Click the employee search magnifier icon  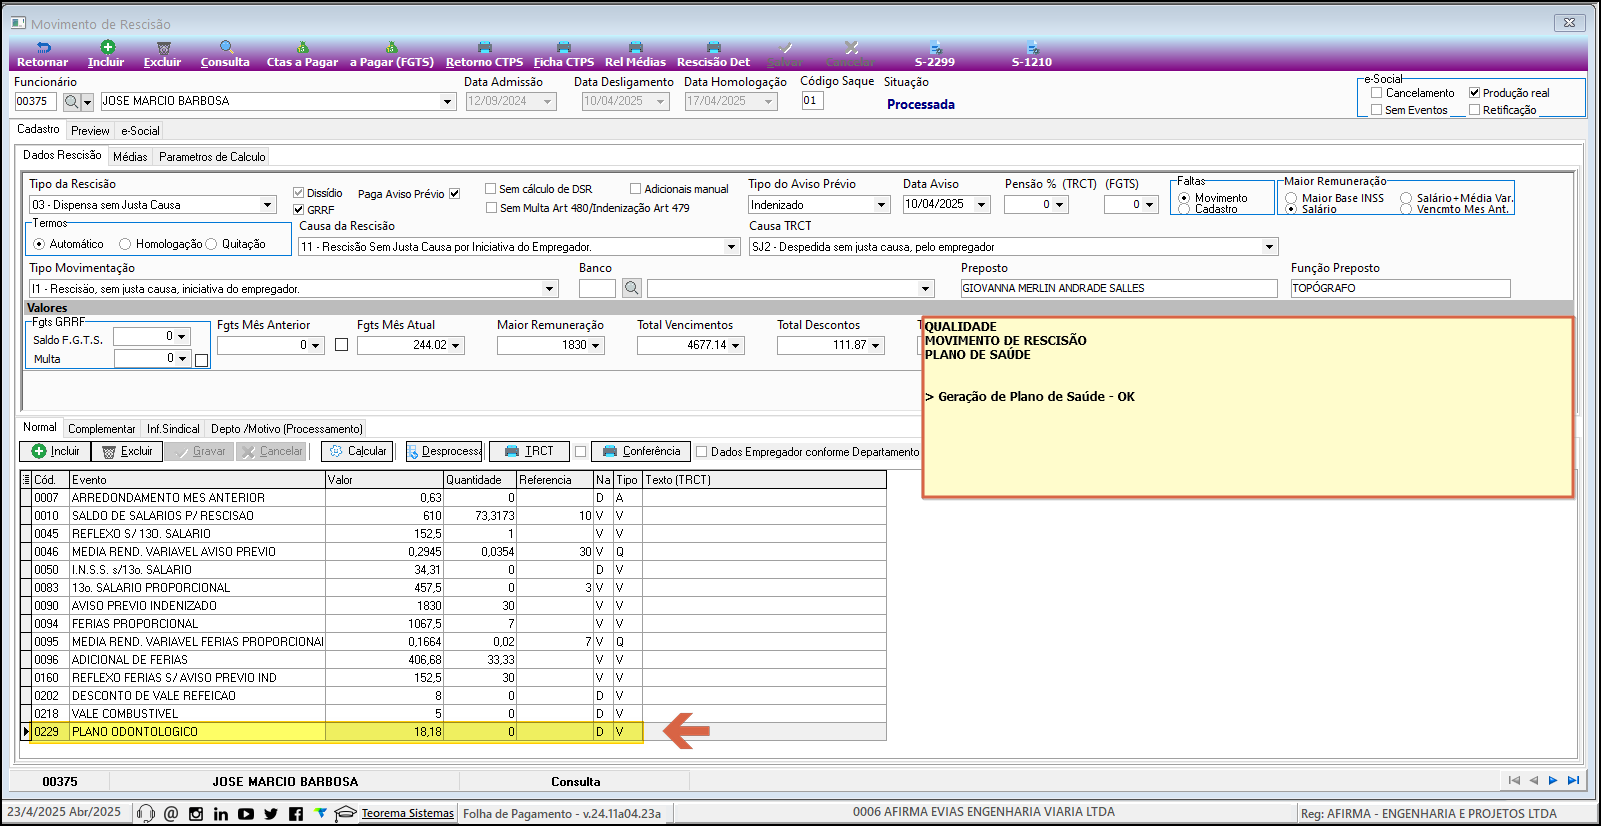pos(71,102)
